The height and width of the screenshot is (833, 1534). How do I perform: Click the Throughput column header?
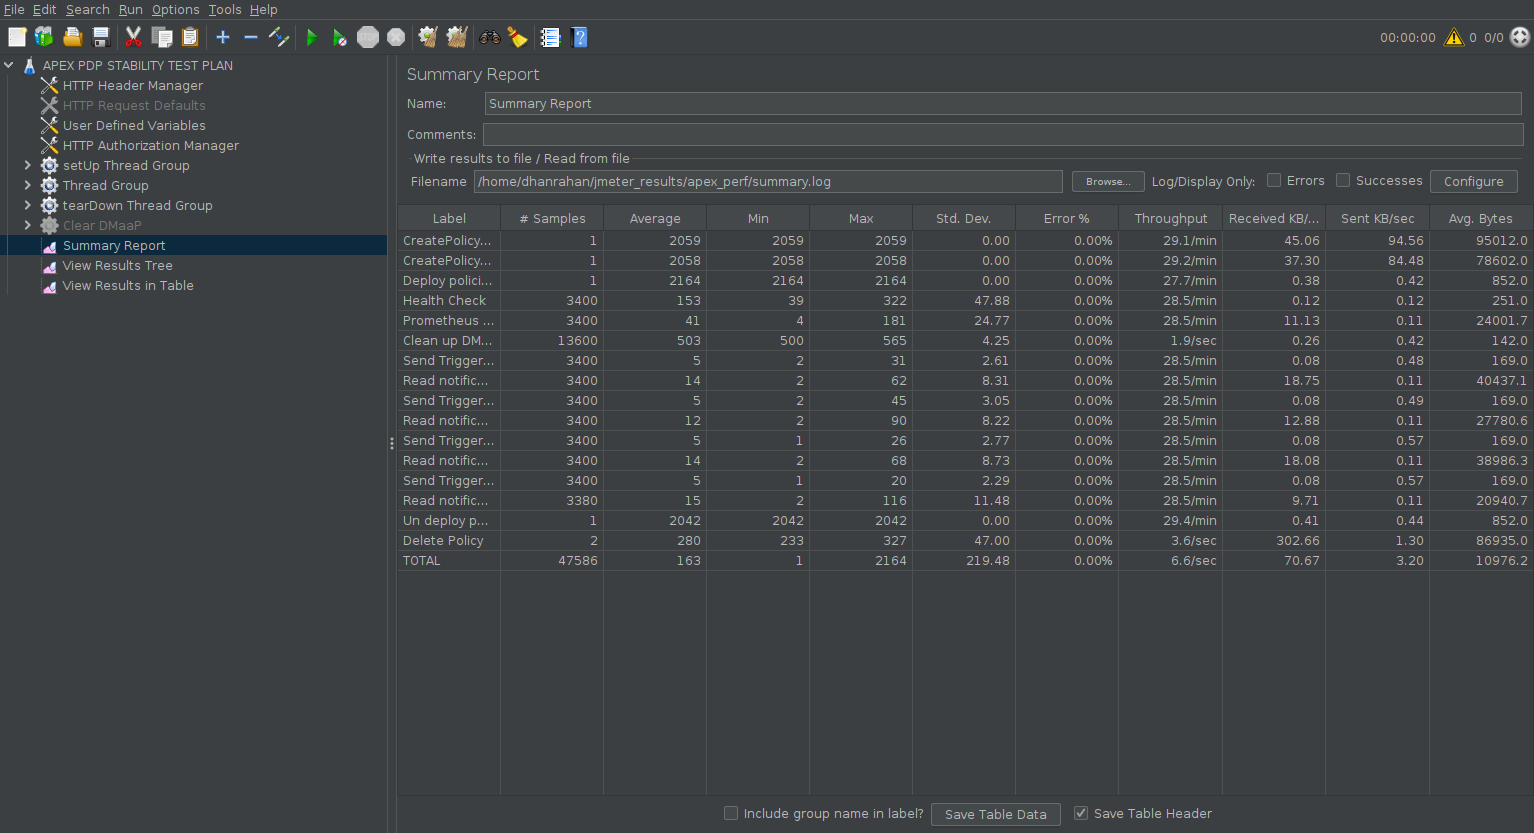[x=1170, y=218]
